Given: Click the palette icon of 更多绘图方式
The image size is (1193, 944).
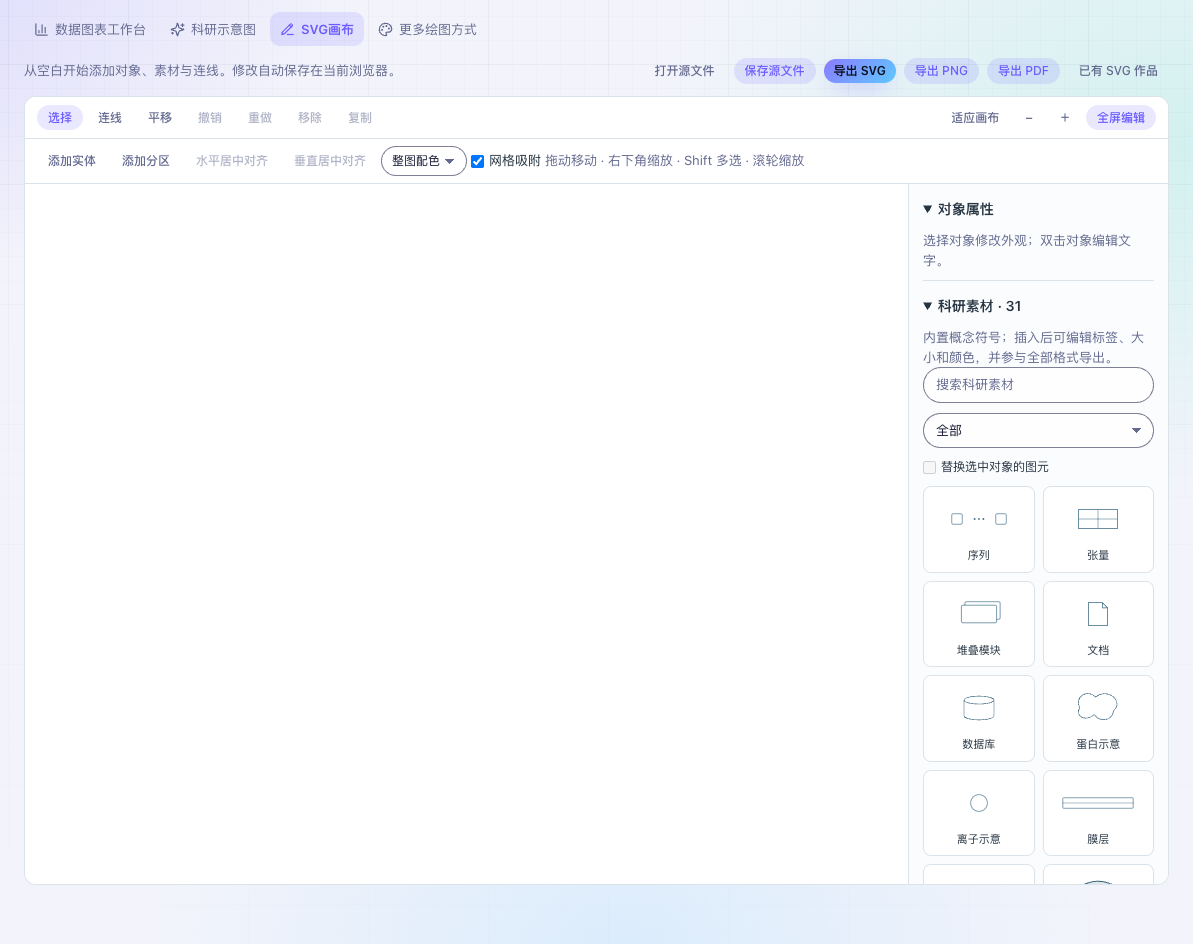Looking at the screenshot, I should (385, 30).
